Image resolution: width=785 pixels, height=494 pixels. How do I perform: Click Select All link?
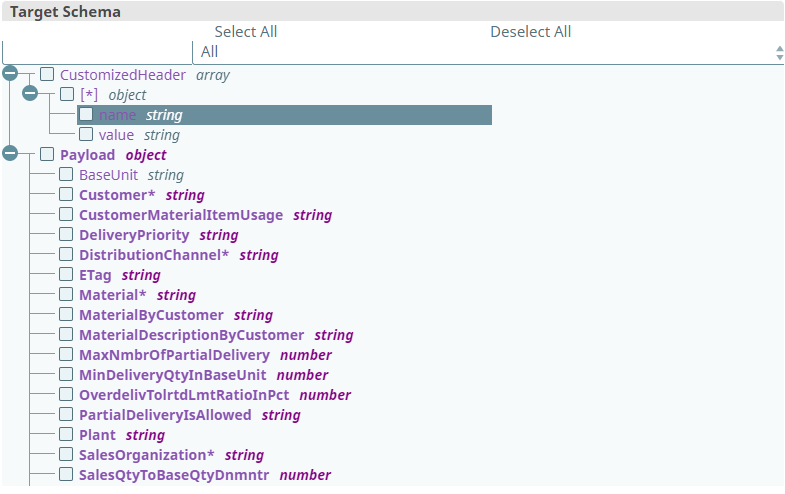coord(246,32)
